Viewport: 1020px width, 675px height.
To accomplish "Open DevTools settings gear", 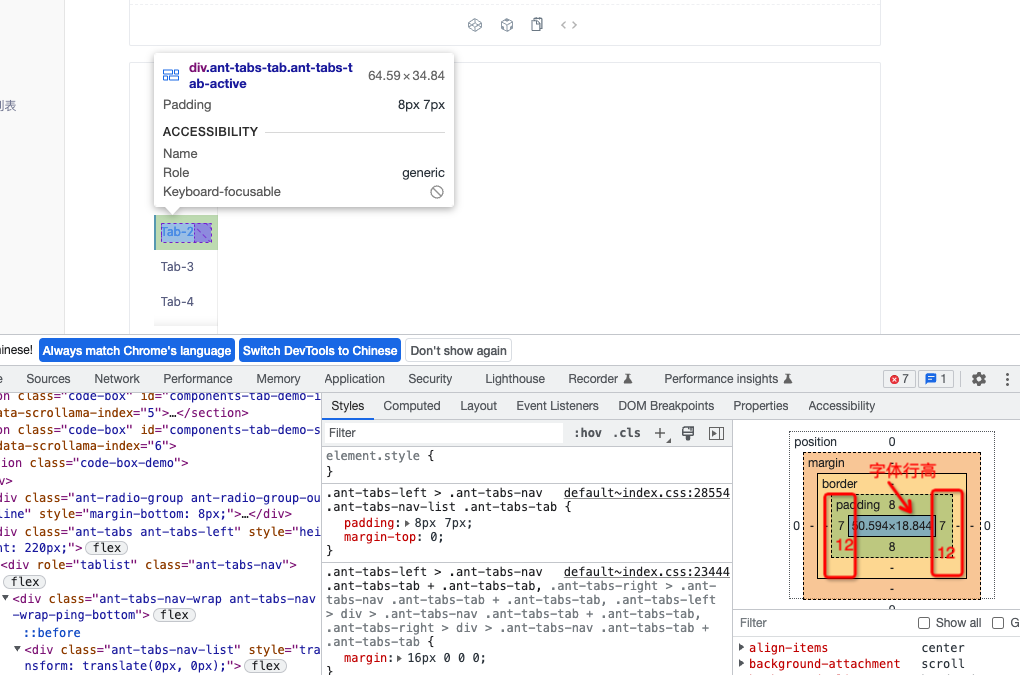I will click(978, 378).
